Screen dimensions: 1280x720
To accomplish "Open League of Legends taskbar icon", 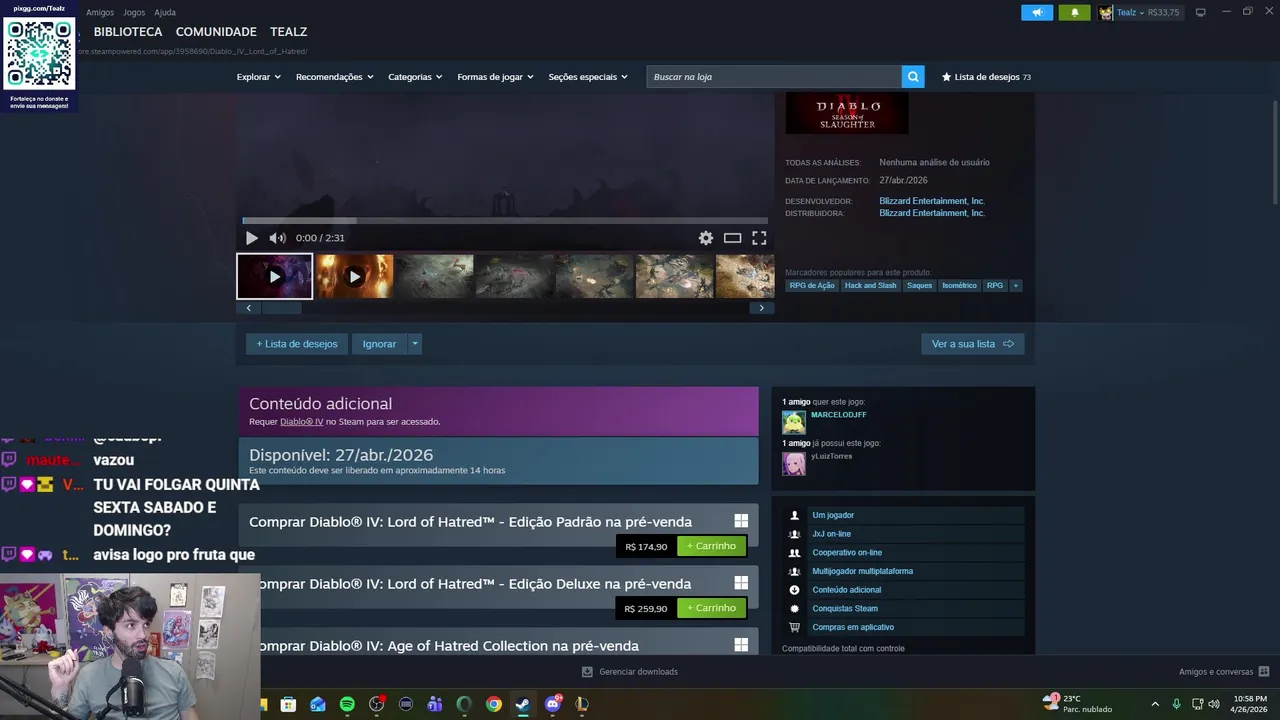I will tap(582, 704).
